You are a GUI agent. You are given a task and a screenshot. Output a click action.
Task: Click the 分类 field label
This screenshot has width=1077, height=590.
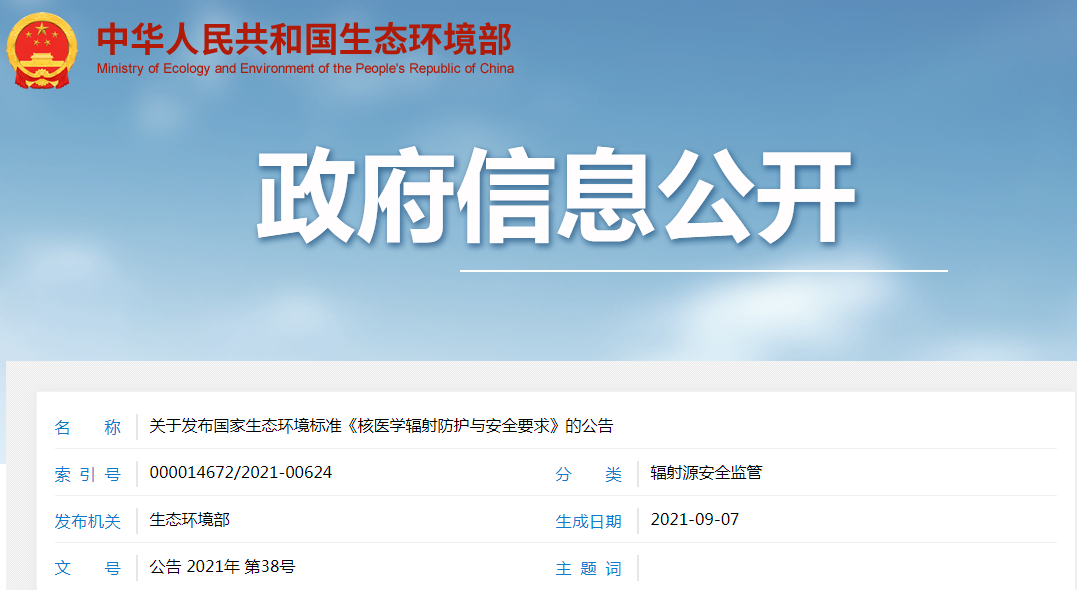click(x=589, y=474)
